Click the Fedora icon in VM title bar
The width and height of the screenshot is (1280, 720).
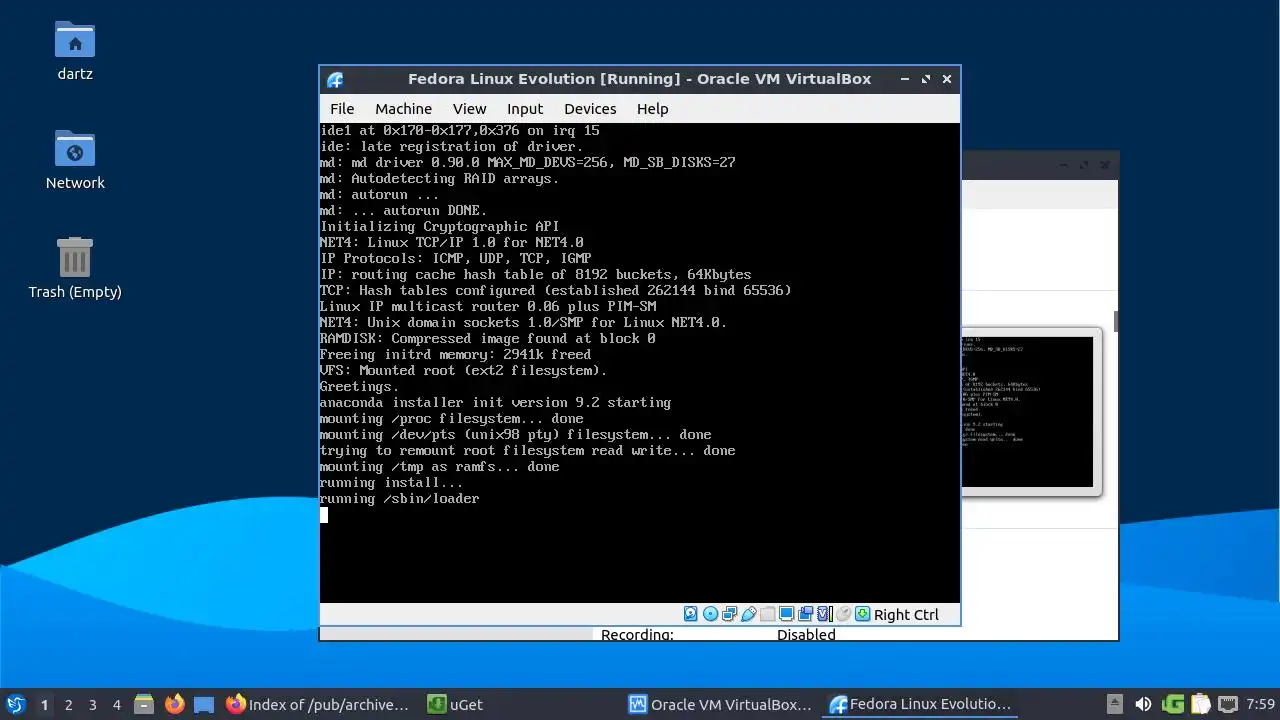pos(335,80)
